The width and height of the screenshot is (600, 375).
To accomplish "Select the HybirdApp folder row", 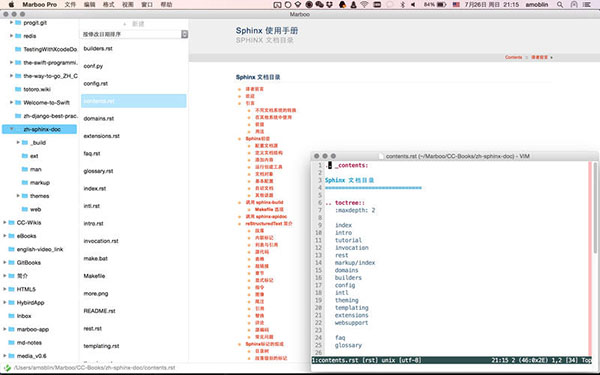I will [x=39, y=302].
